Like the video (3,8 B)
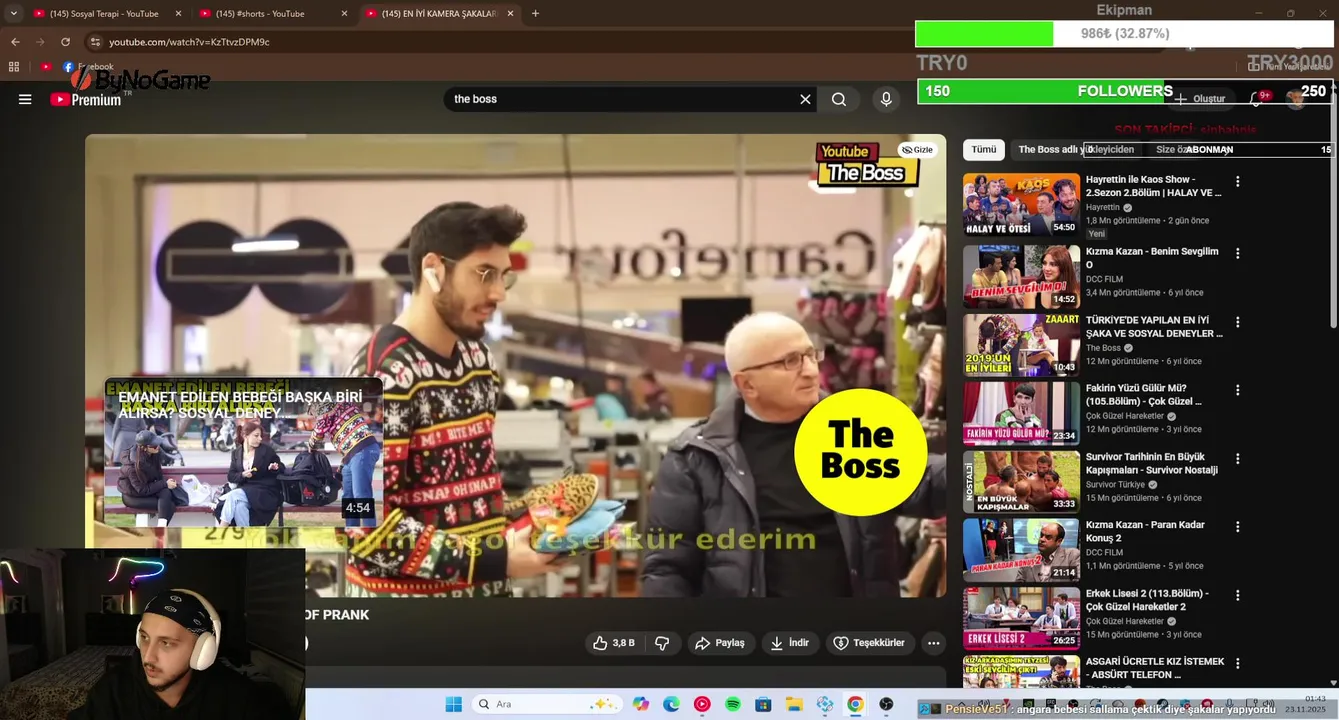The width and height of the screenshot is (1339, 720). pyautogui.click(x=615, y=643)
